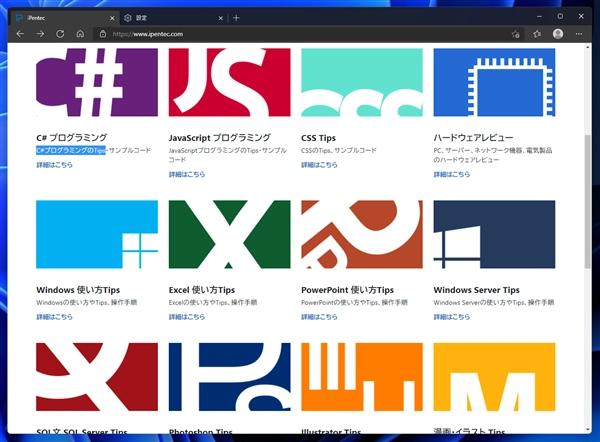Screen dimensions: 600x442
Task: Click 詳細はこちら under CSS Tips
Action: click(319, 165)
